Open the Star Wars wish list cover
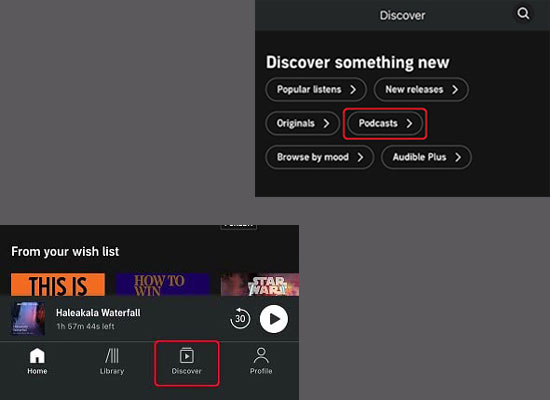Image resolution: width=550 pixels, height=400 pixels. point(260,285)
